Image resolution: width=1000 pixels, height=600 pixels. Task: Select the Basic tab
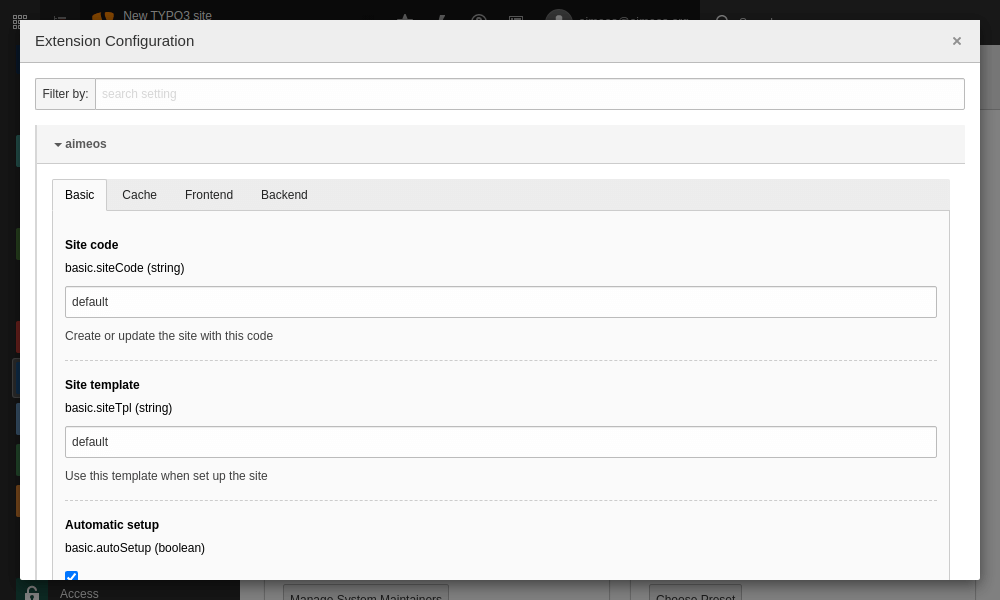[x=80, y=195]
